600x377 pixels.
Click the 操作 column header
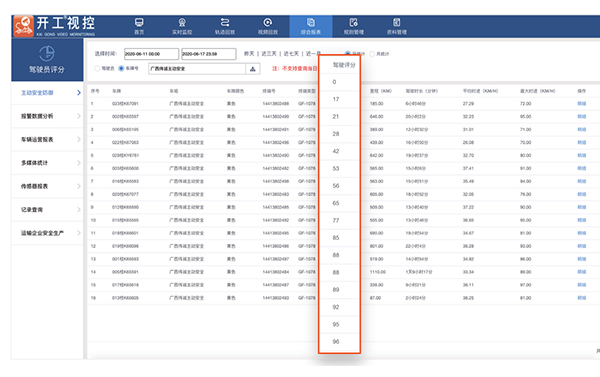click(582, 91)
